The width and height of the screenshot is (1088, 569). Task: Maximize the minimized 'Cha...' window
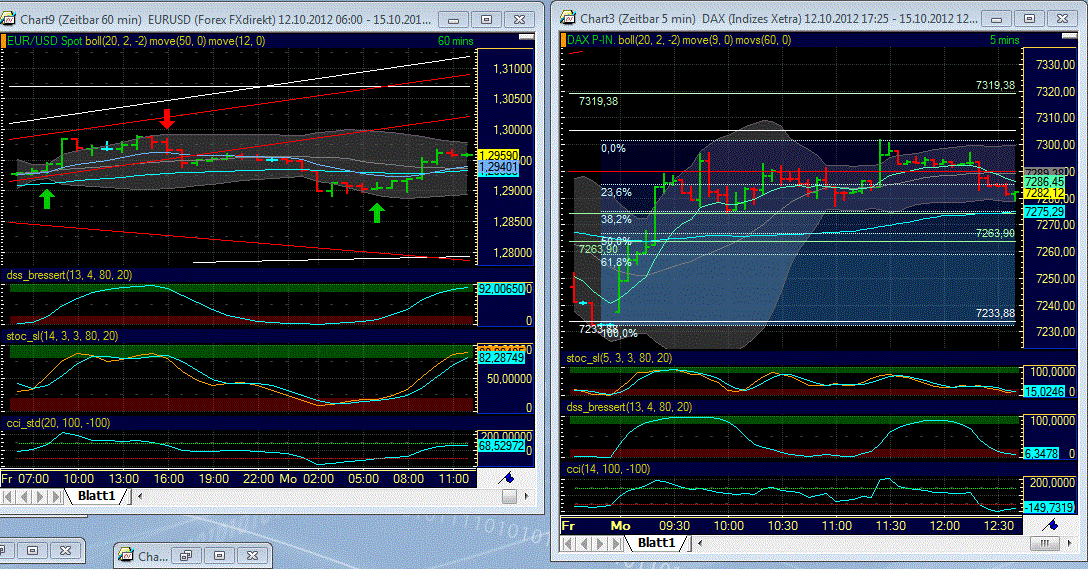tap(219, 555)
